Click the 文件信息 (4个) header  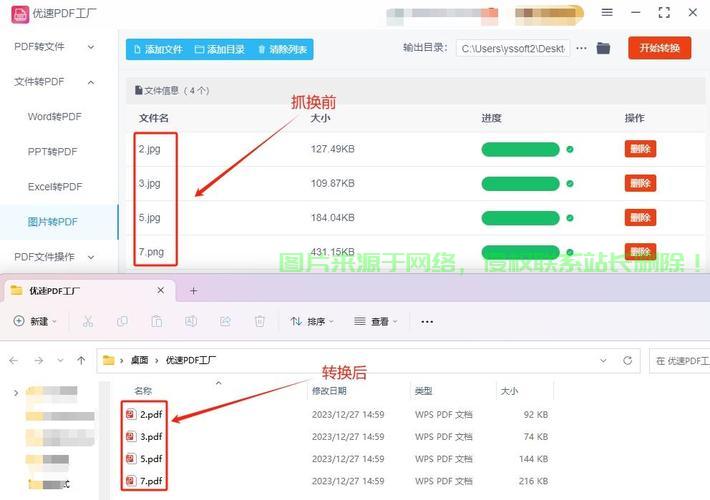click(x=172, y=91)
